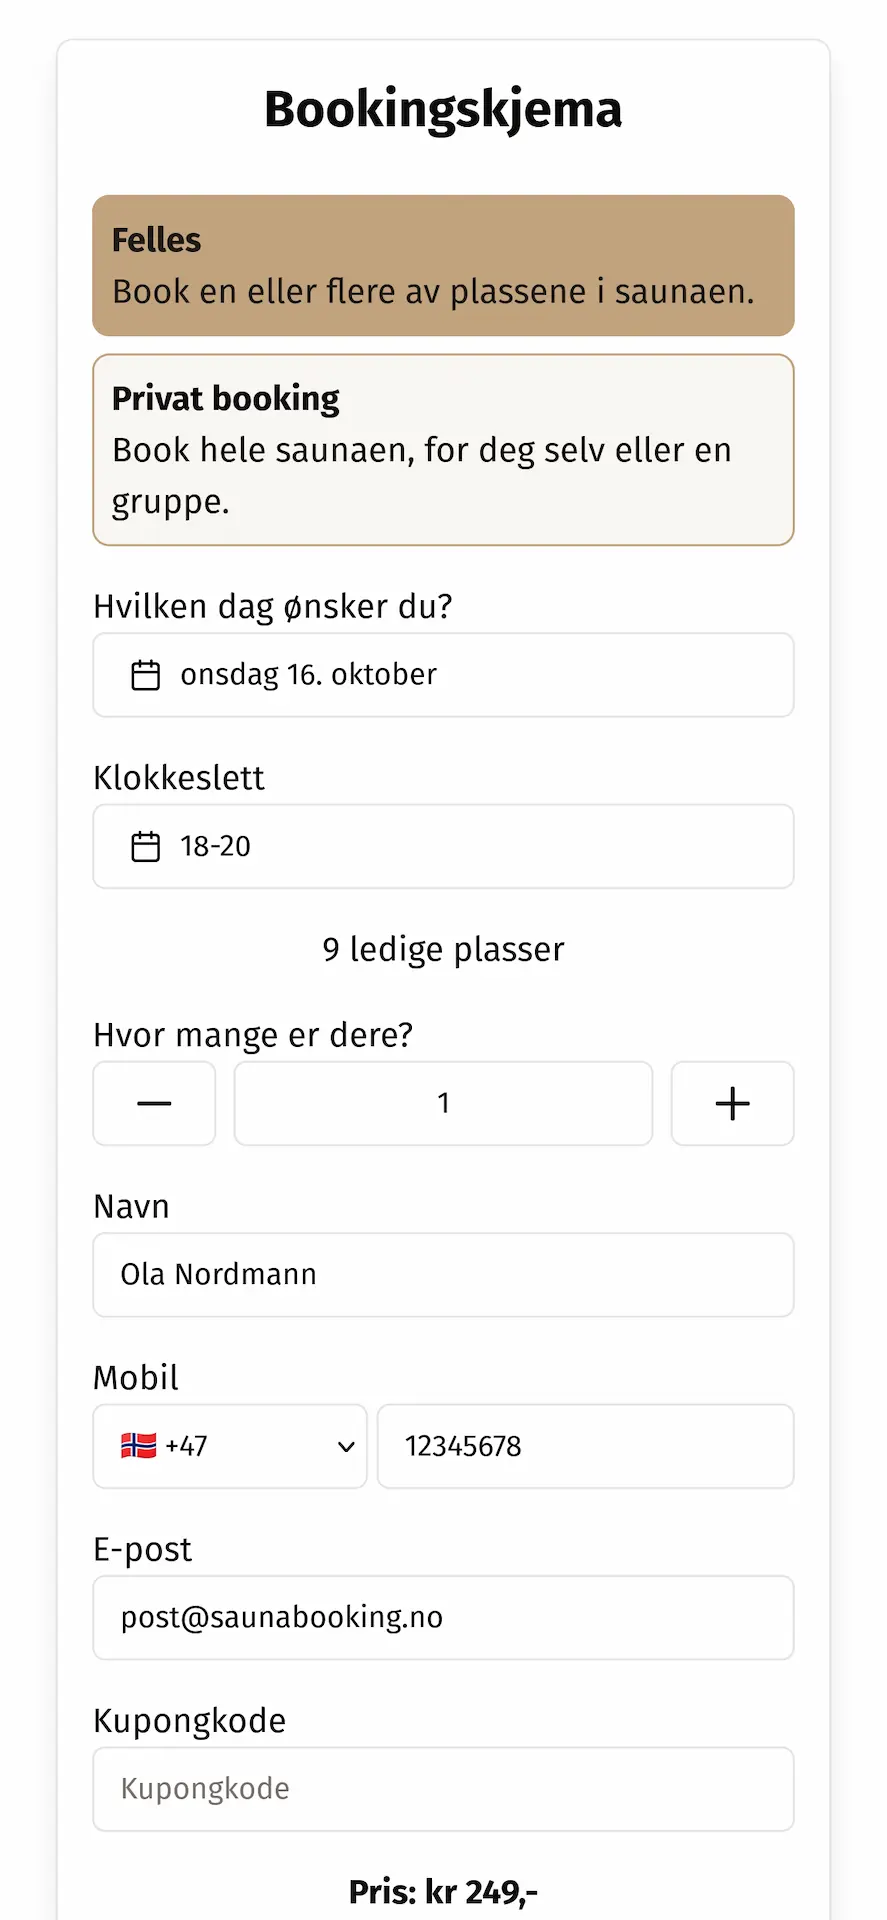Image resolution: width=887 pixels, height=1920 pixels.
Task: Click the Pris: kr 249,- label
Action: click(443, 1891)
